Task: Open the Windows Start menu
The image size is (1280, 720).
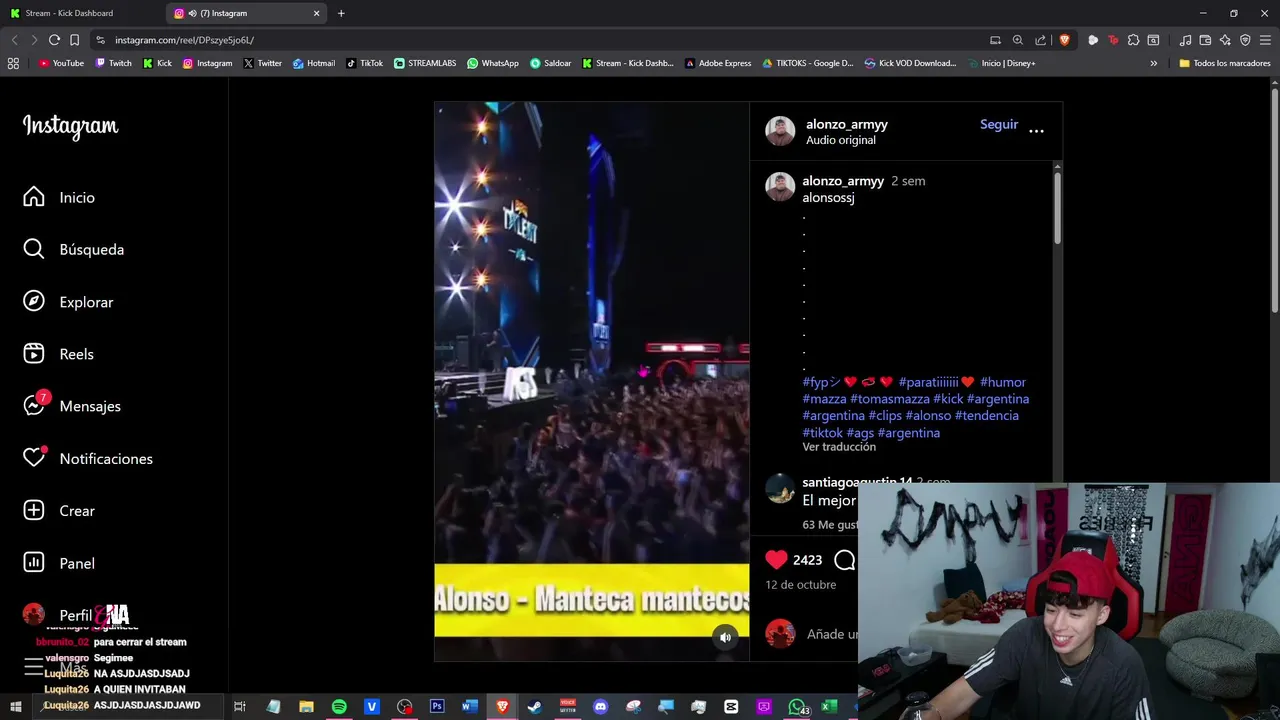Action: point(15,707)
